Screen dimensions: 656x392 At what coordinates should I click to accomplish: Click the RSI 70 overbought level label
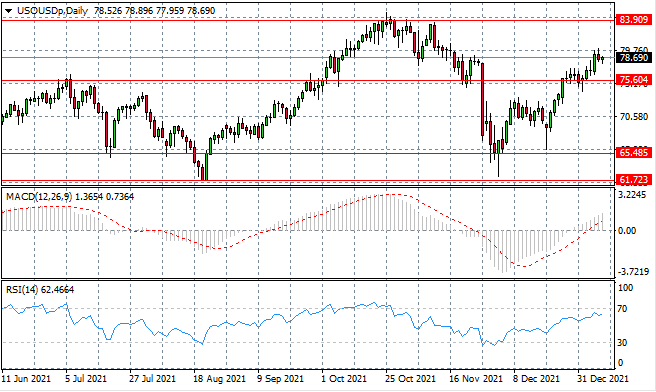[x=622, y=309]
